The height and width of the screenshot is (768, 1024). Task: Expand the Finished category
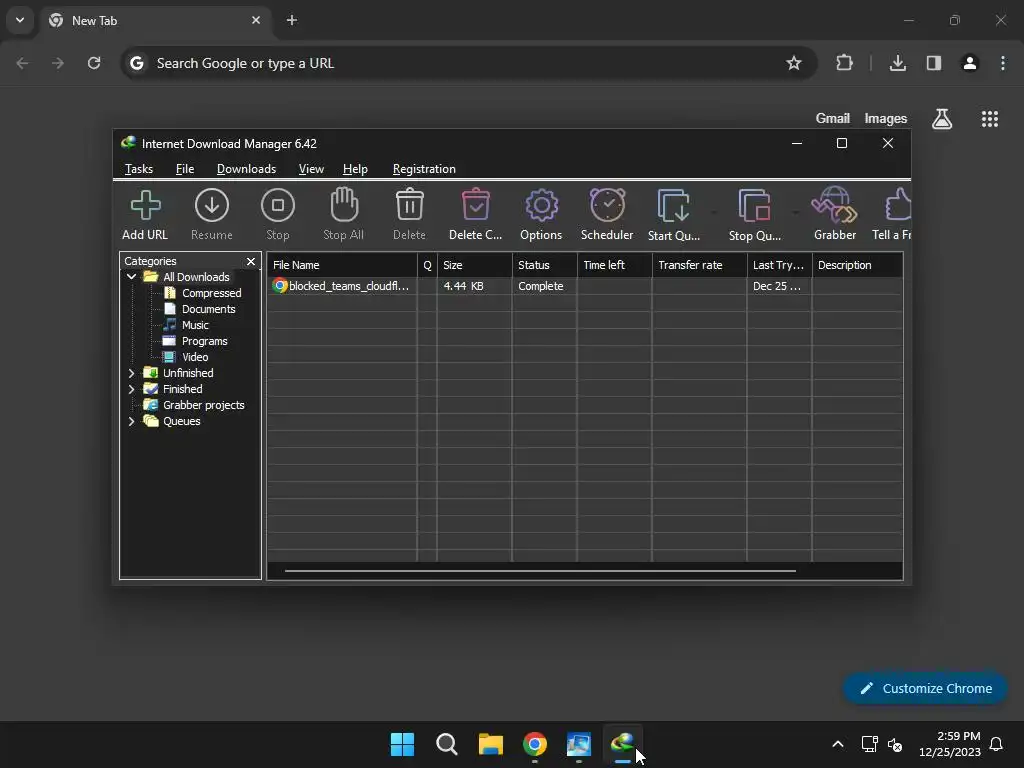click(131, 389)
